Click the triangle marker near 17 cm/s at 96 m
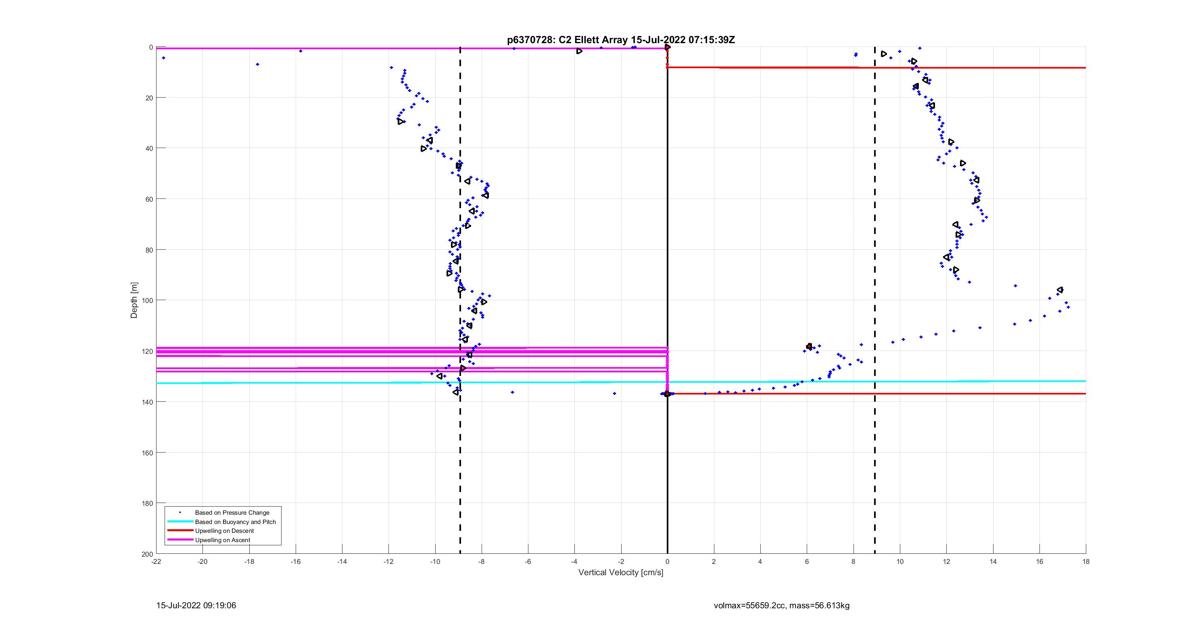This screenshot has width=1200, height=622. coord(1060,290)
